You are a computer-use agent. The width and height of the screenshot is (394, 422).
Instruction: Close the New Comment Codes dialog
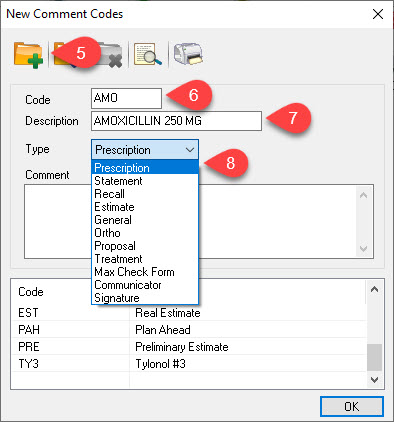click(x=378, y=14)
